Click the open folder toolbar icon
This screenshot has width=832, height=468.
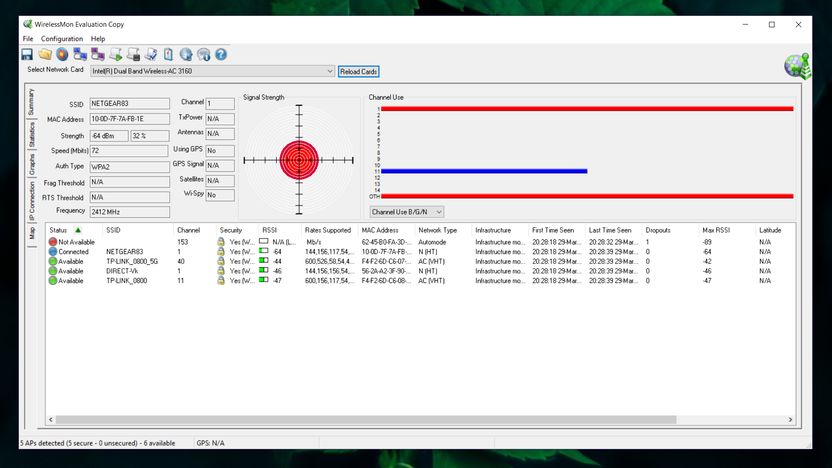(45, 54)
